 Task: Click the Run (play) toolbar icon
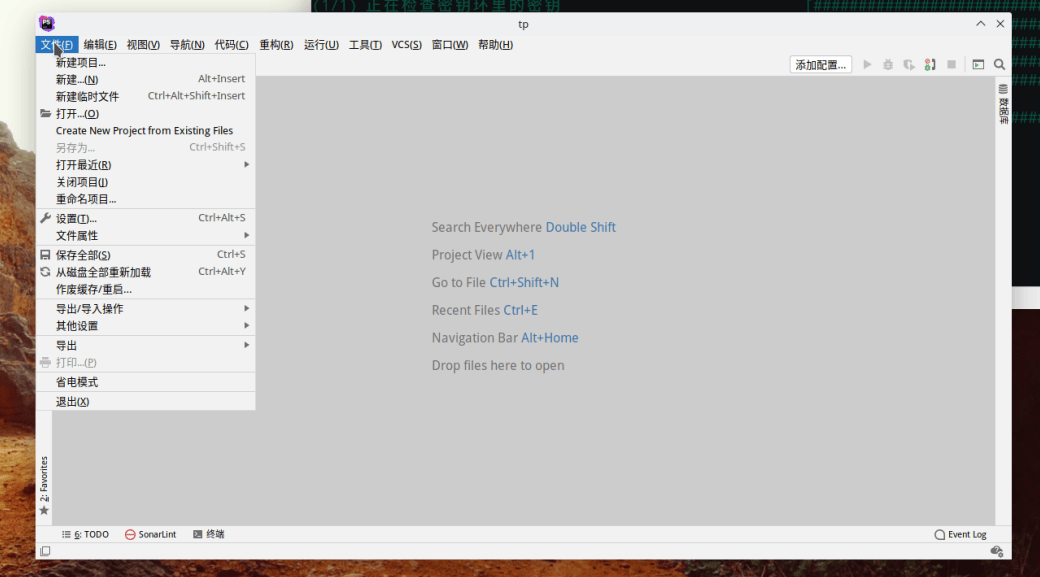point(867,65)
